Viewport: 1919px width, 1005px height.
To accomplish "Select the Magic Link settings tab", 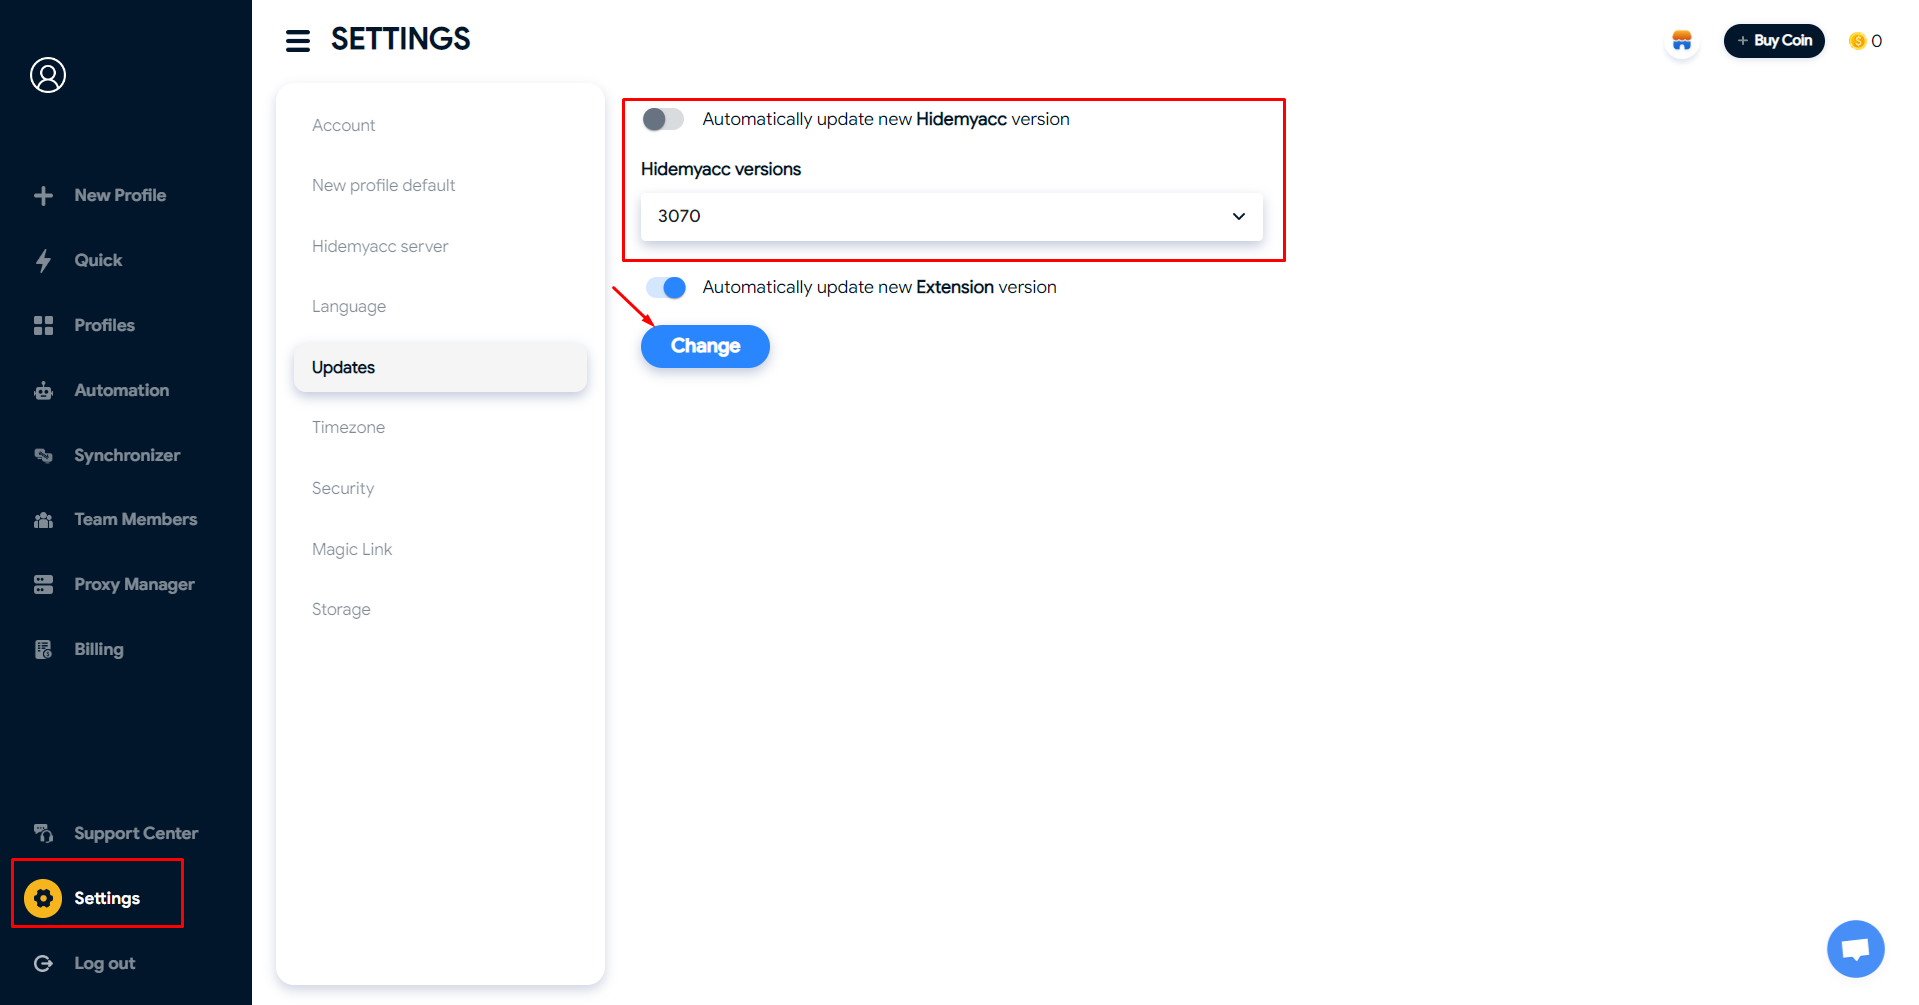I will tap(352, 549).
